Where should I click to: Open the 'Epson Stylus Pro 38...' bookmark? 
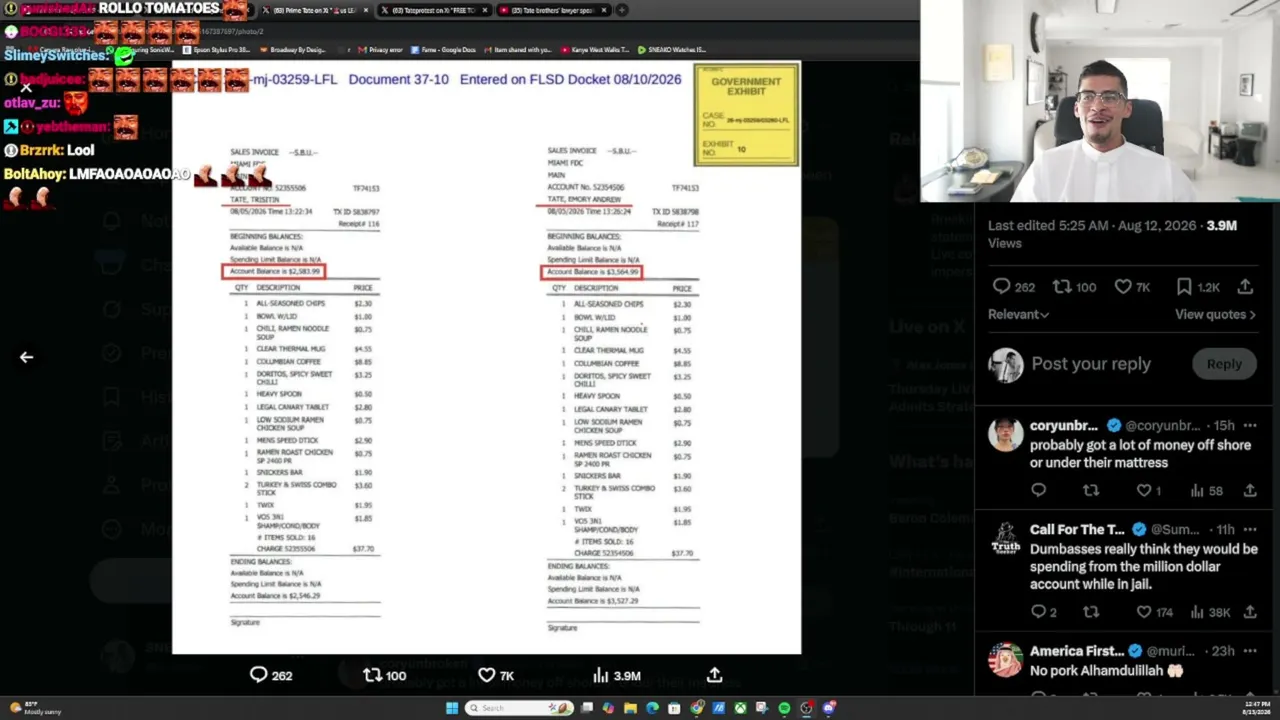(x=219, y=50)
